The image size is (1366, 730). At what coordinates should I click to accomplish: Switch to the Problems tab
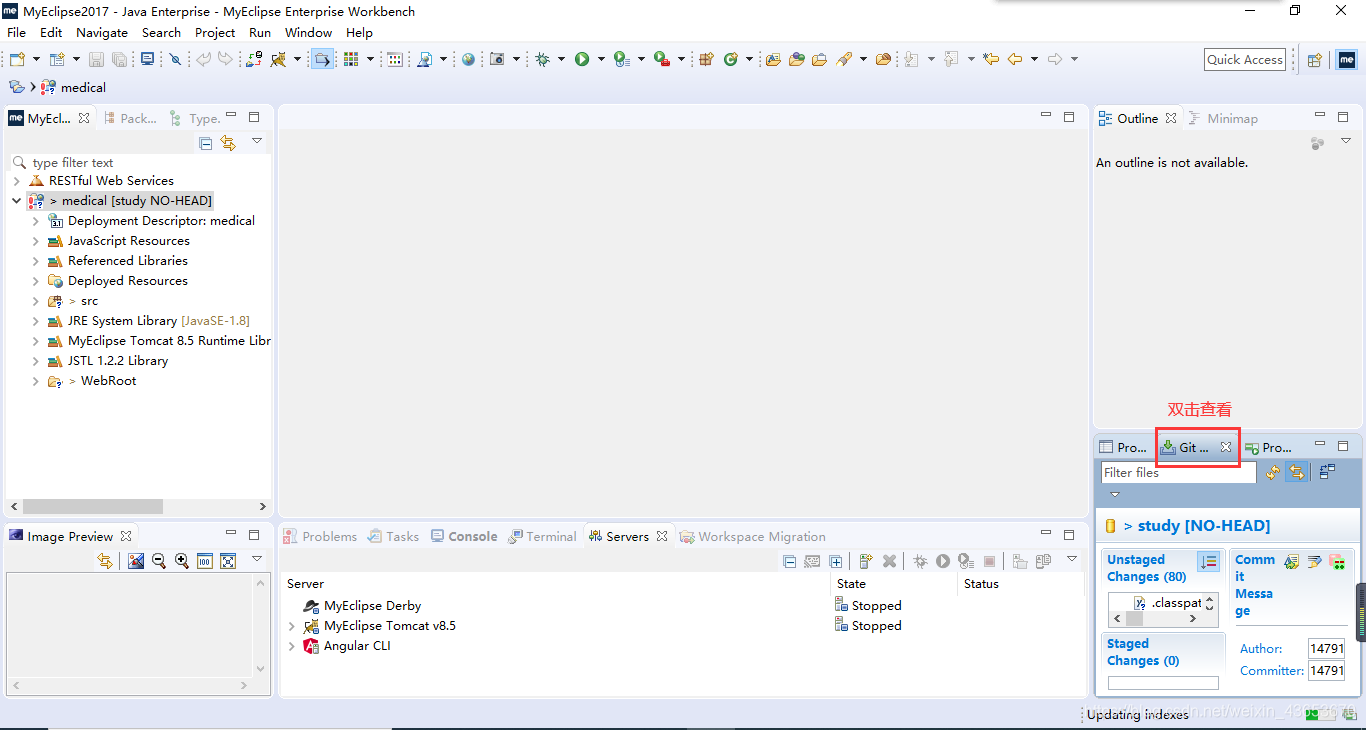coord(320,536)
